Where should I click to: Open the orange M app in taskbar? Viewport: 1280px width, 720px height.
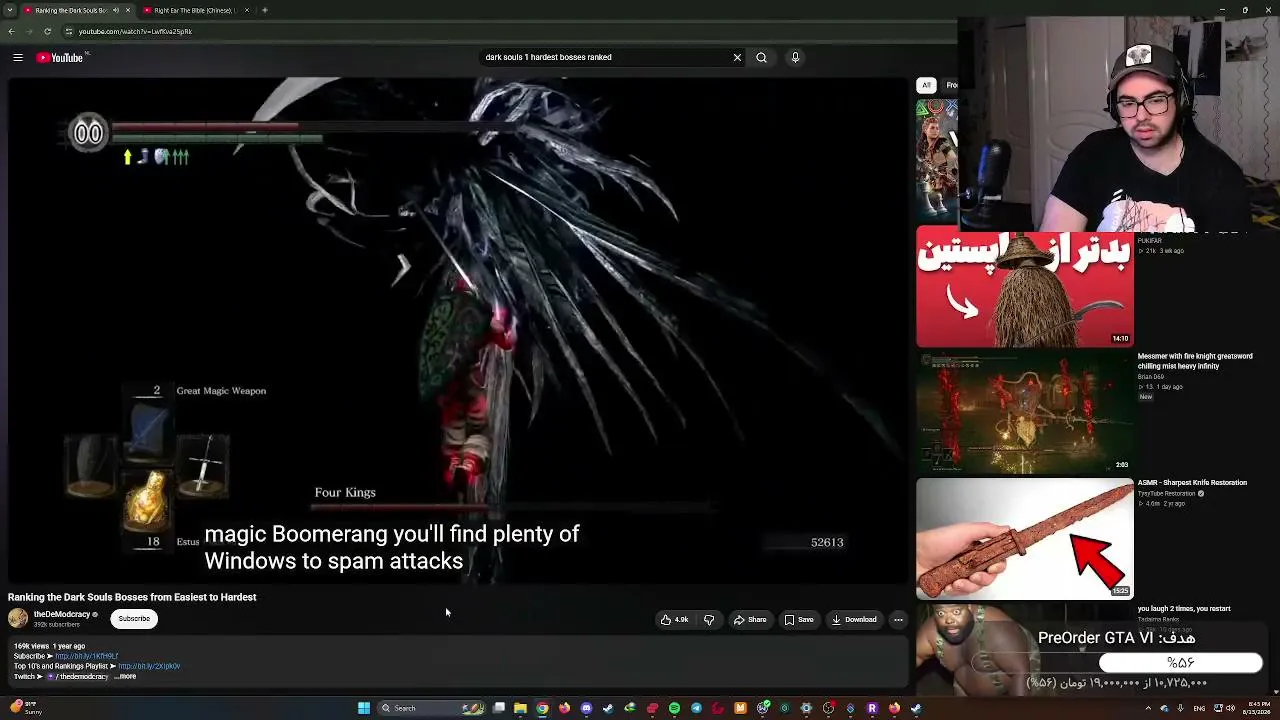[x=740, y=708]
